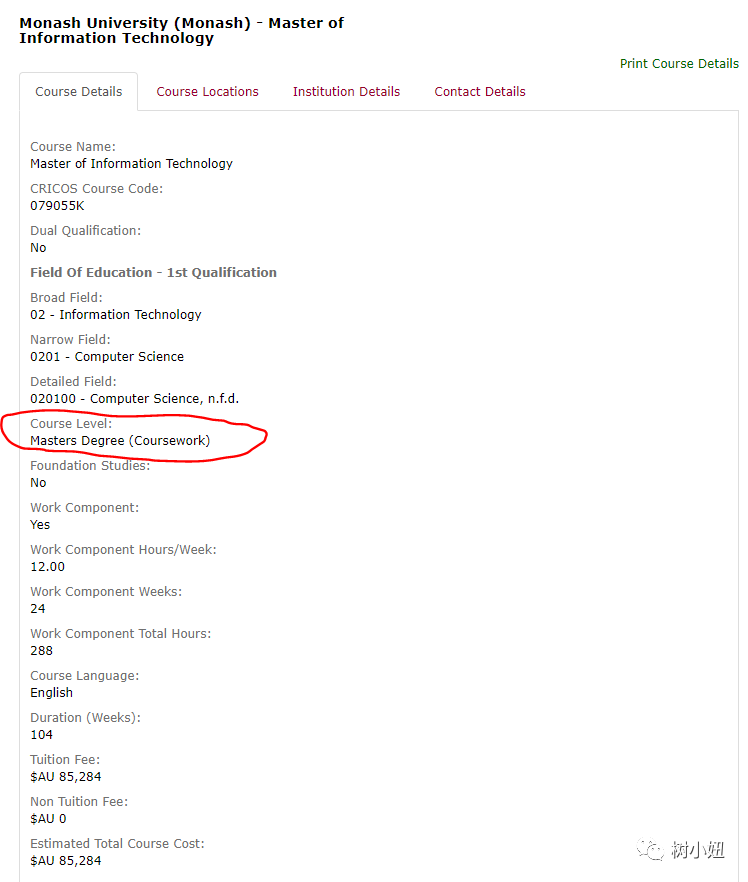The height and width of the screenshot is (882, 748).
Task: Click the Detailed Field value 020100 - Computer Science, n.f.d.
Action: [x=134, y=399]
